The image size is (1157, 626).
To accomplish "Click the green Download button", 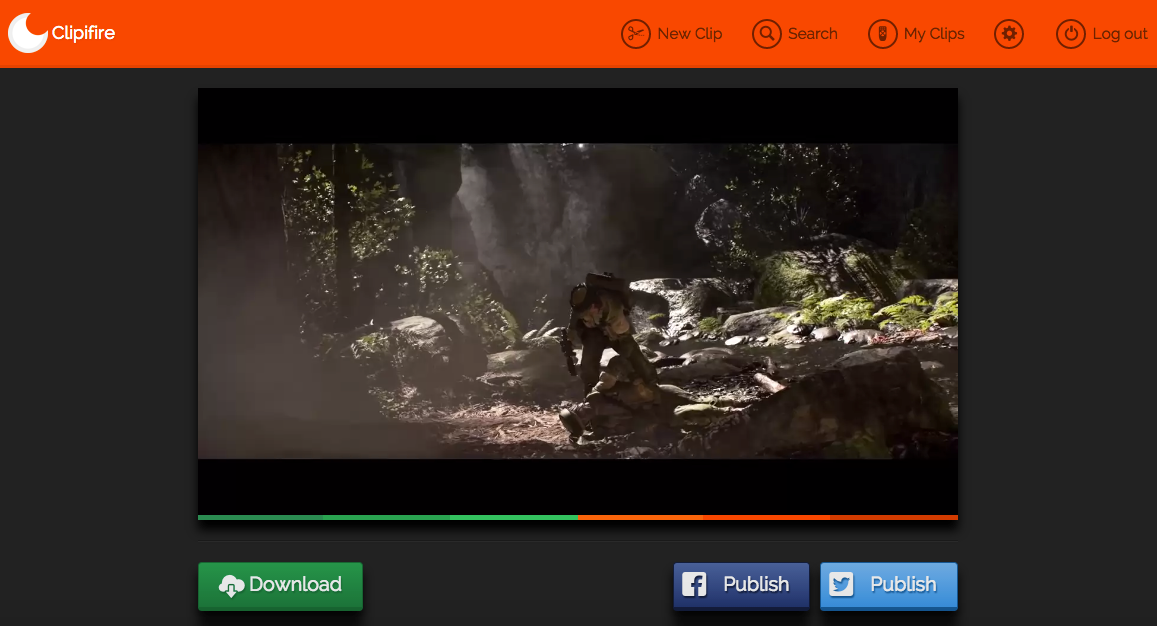I will [280, 586].
